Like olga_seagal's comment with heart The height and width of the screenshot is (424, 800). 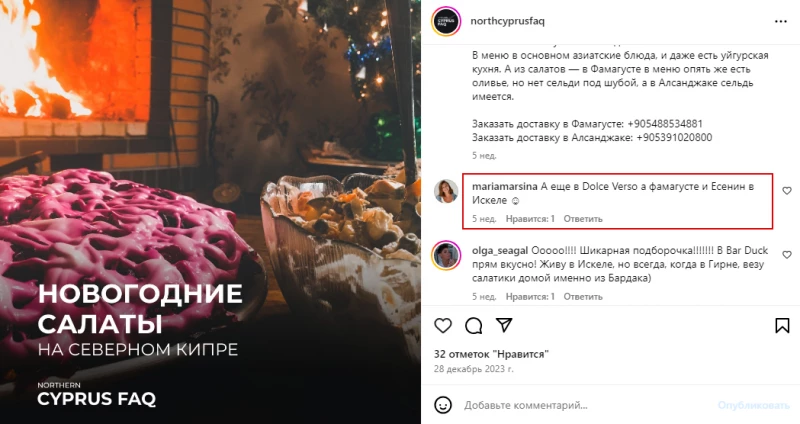[787, 255]
